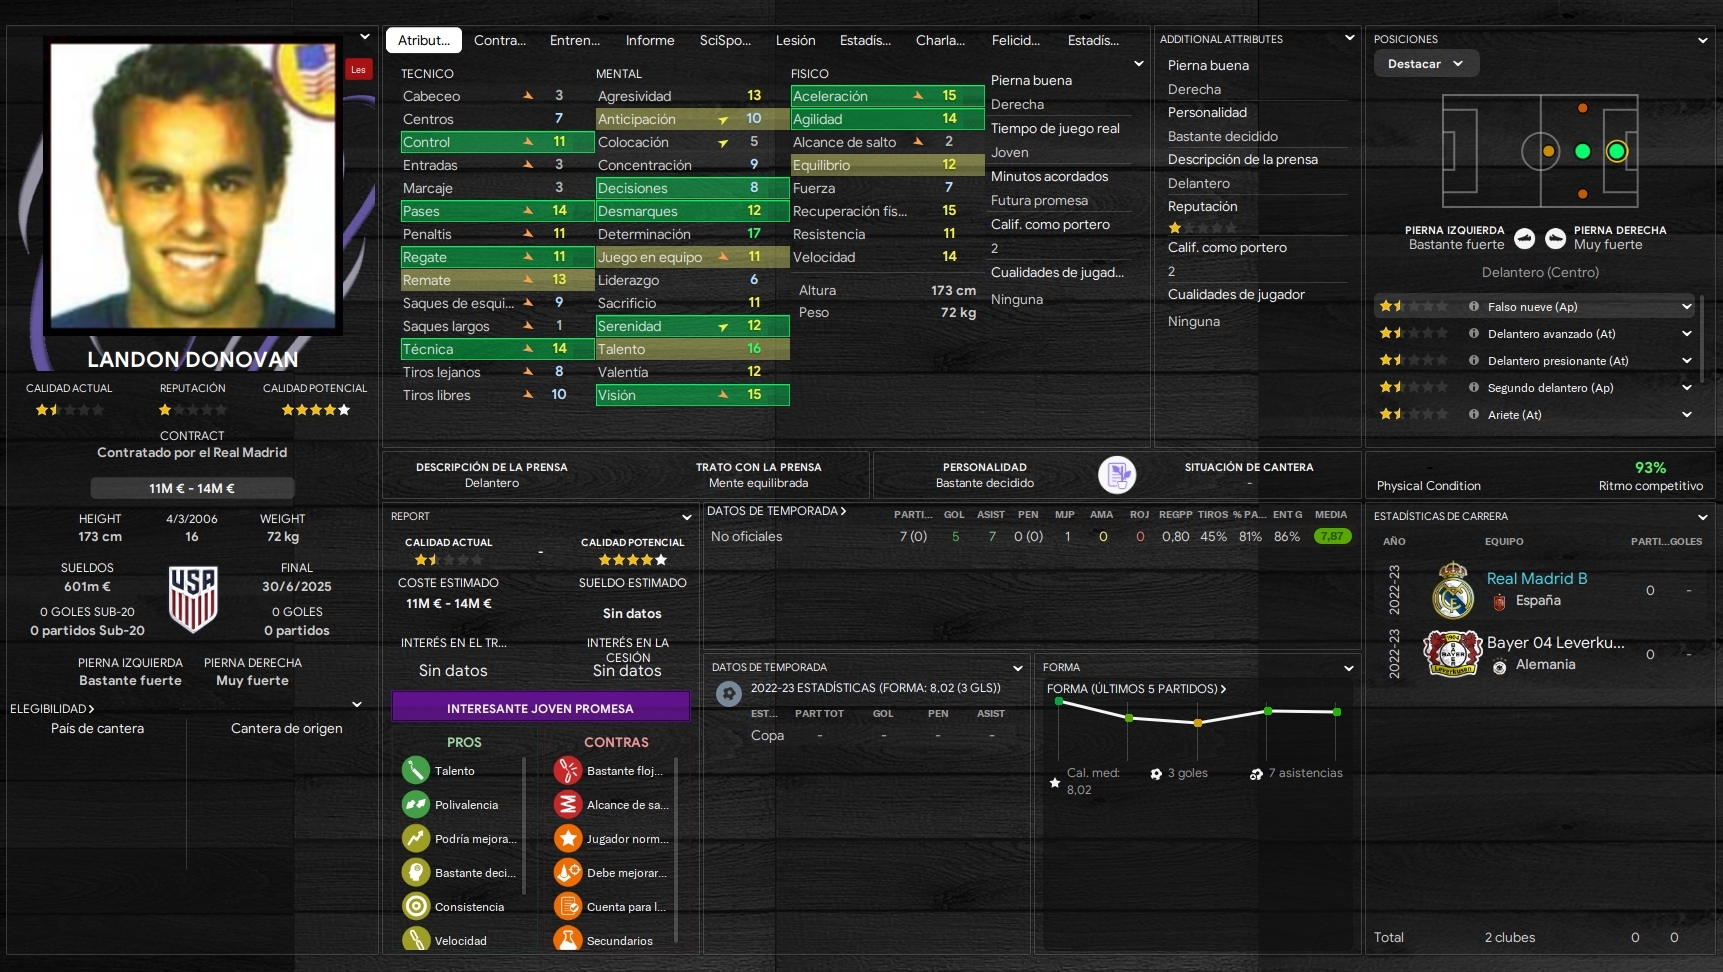Click the Contratado por el Real Madrid text
This screenshot has width=1723, height=972.
[x=192, y=452]
